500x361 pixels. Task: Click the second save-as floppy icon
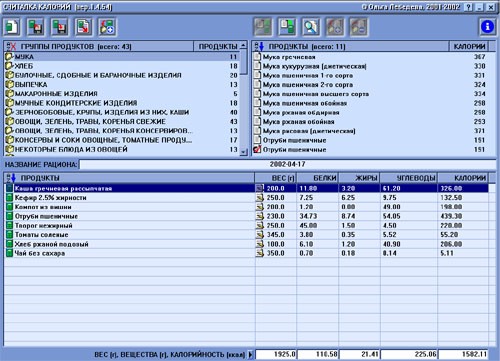(59, 27)
